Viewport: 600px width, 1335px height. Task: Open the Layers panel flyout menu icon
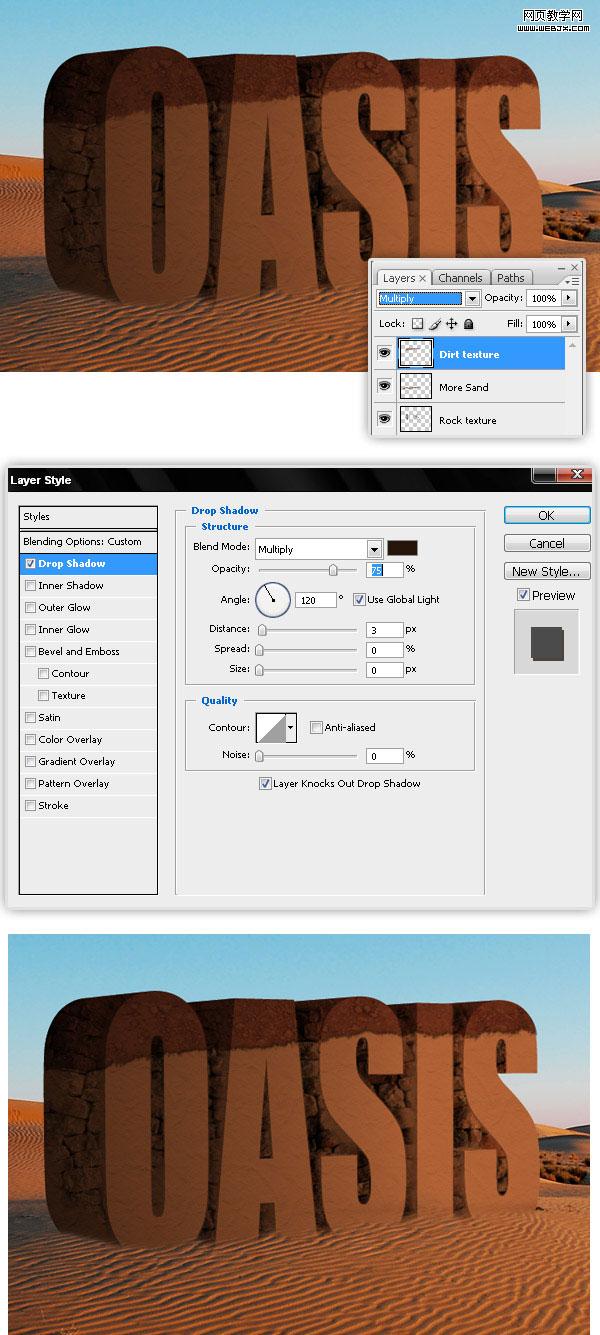(x=572, y=281)
